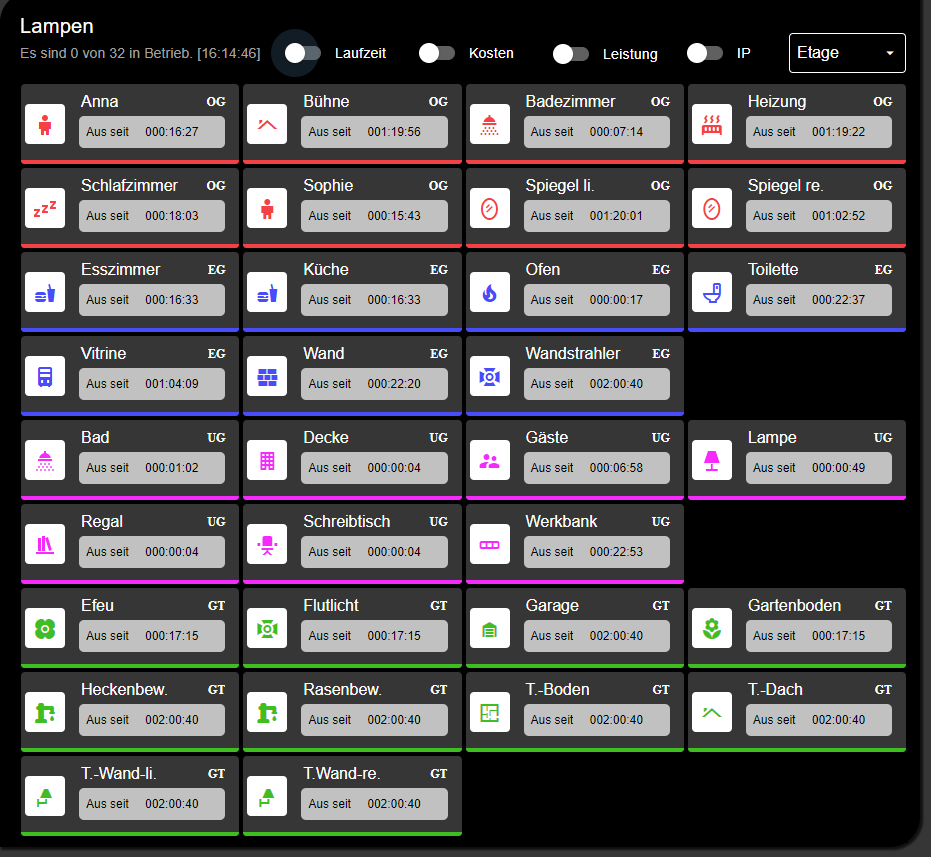931x857 pixels.
Task: Click the Schreibtisch desk chair icon
Action: pos(267,545)
